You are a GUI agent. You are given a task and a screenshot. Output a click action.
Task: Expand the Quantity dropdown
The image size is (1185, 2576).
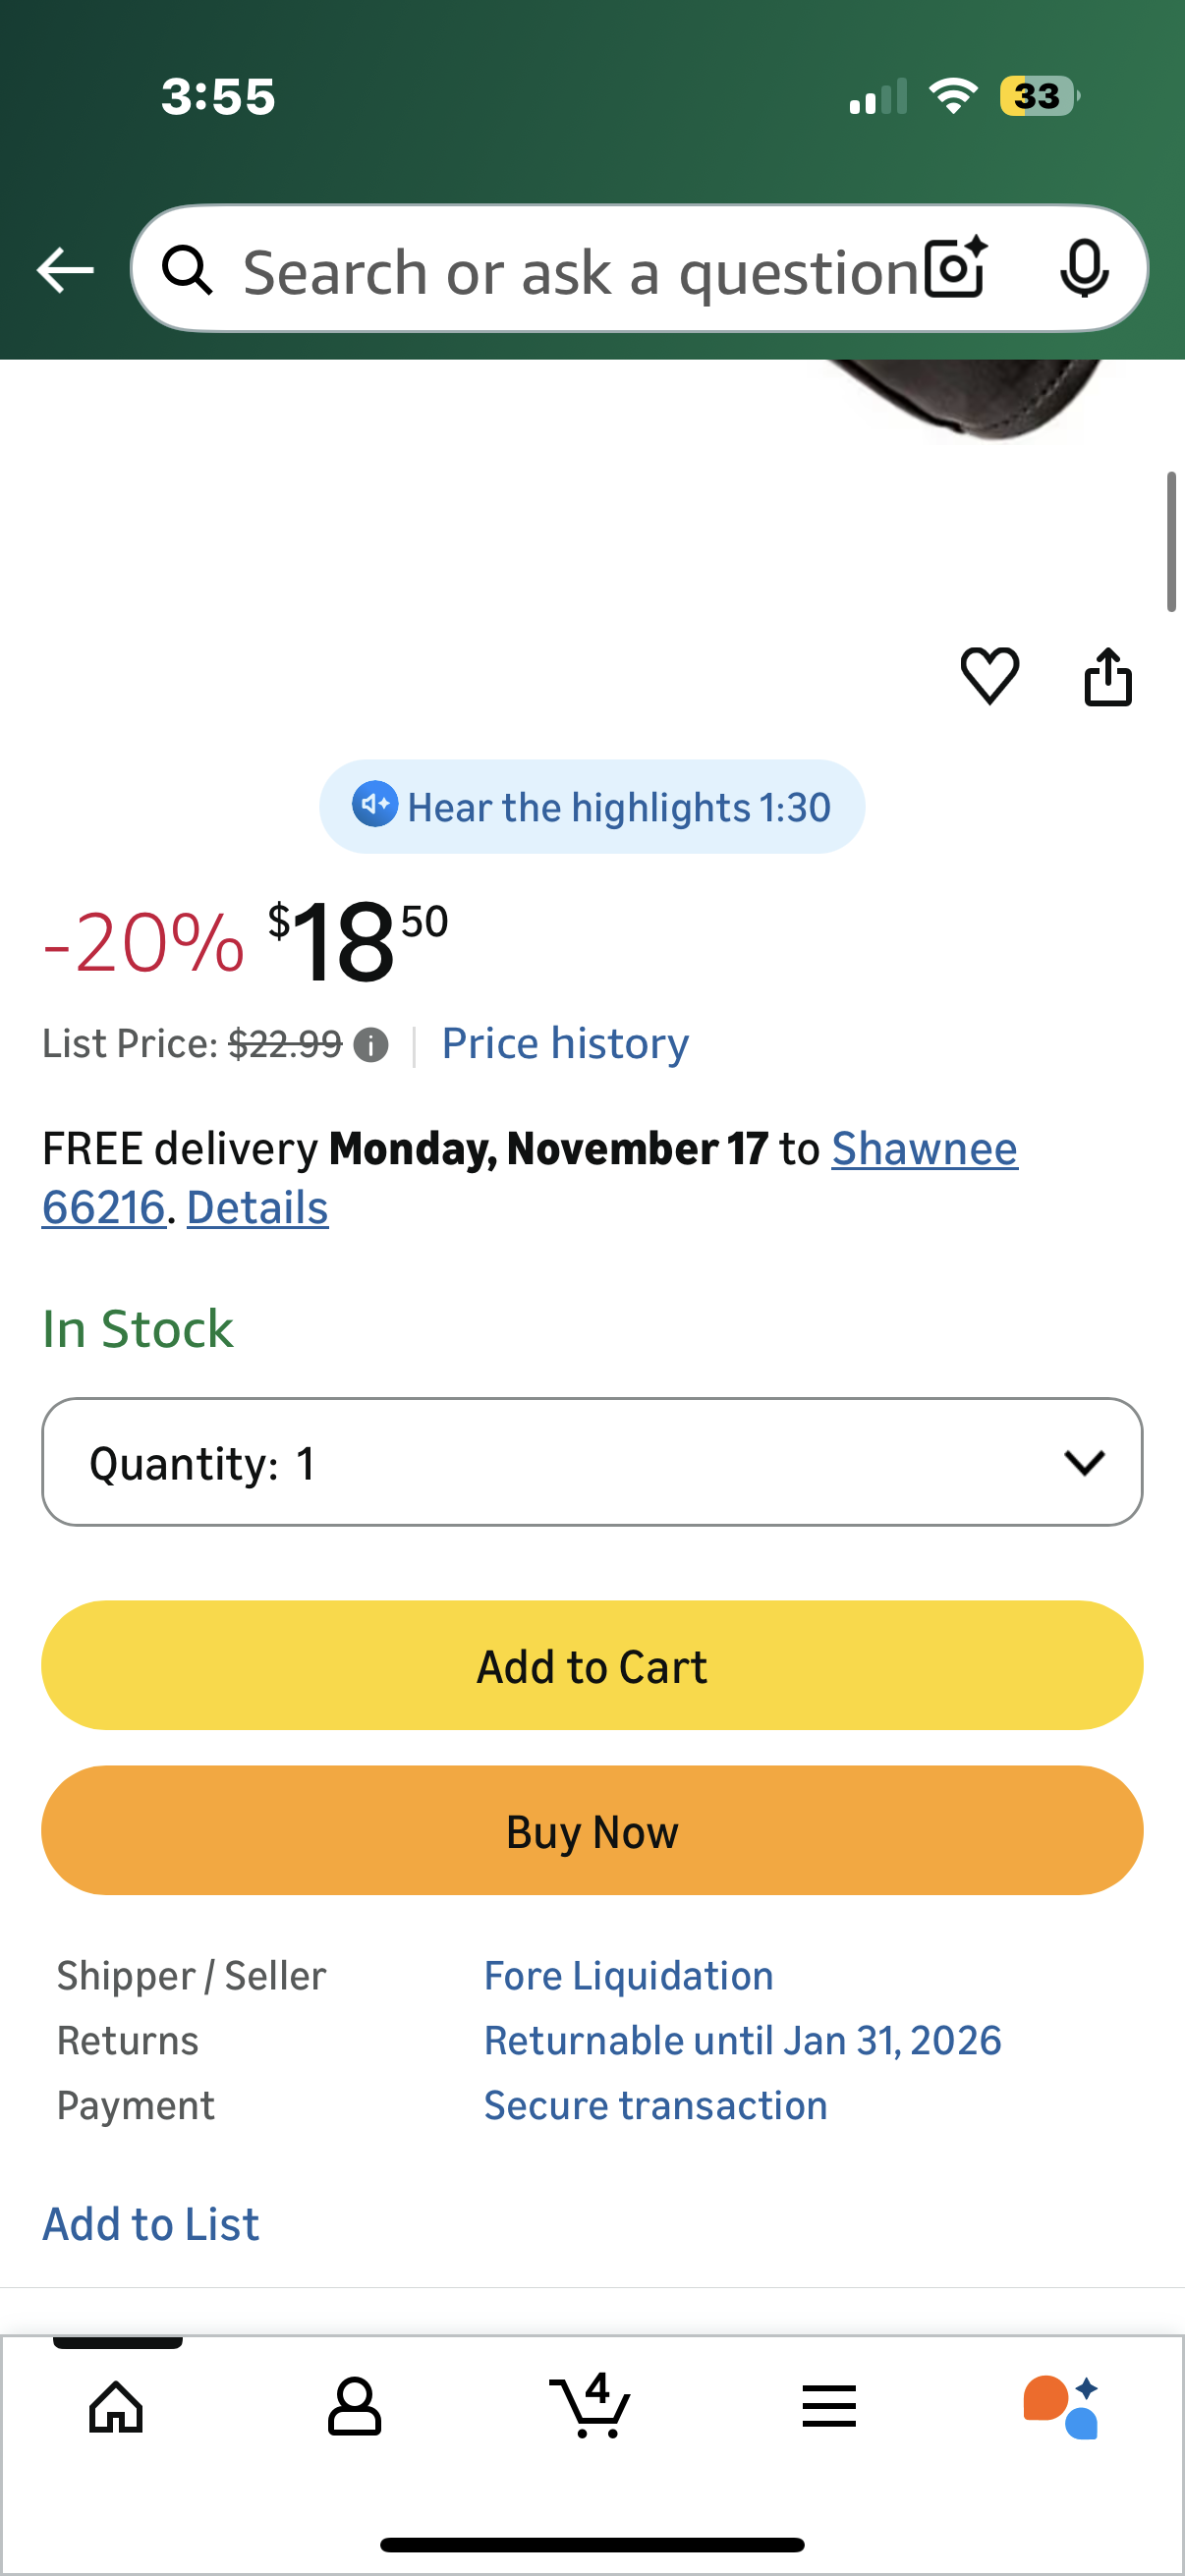click(592, 1462)
